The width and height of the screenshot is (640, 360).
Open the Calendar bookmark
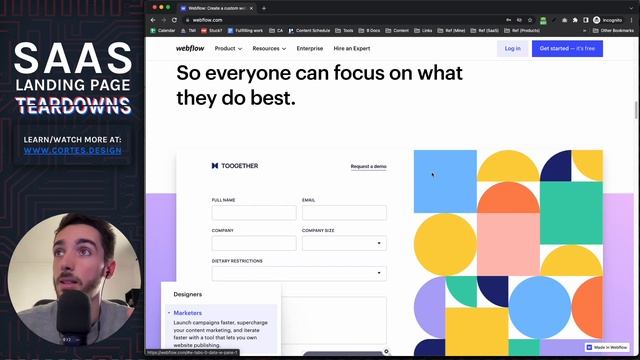(163, 31)
